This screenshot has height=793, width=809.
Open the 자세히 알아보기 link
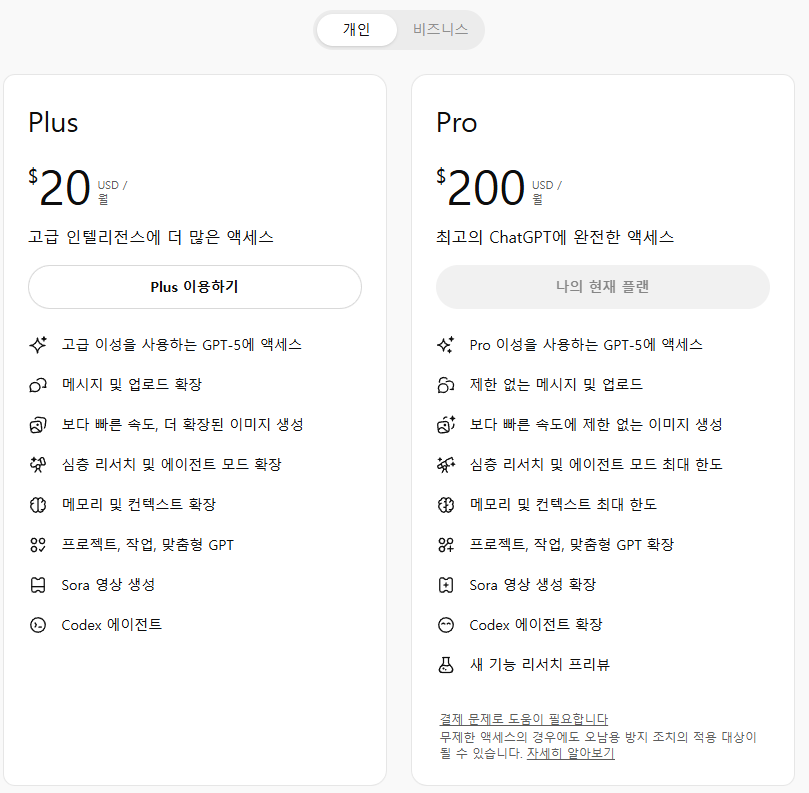[x=570, y=754]
